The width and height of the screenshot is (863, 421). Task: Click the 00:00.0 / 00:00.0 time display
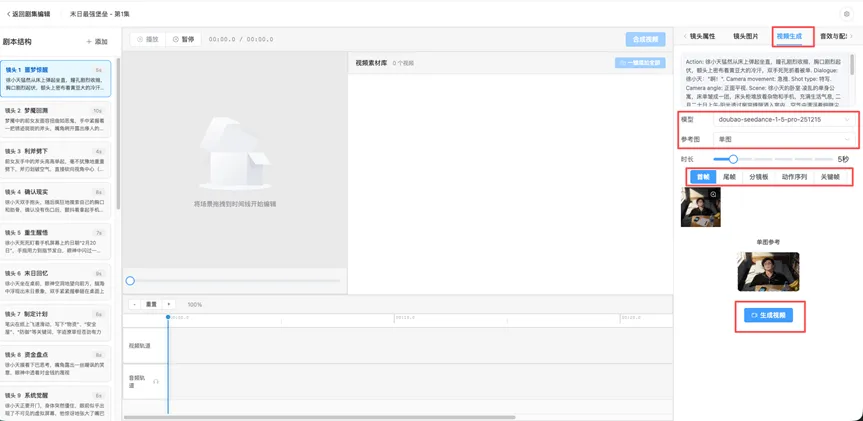pos(241,39)
